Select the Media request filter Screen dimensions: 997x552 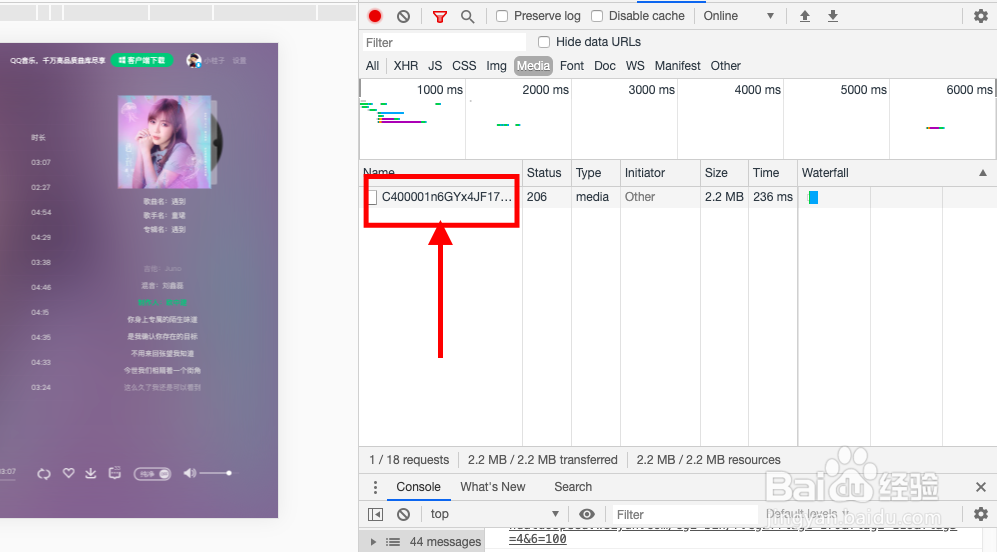pos(533,66)
